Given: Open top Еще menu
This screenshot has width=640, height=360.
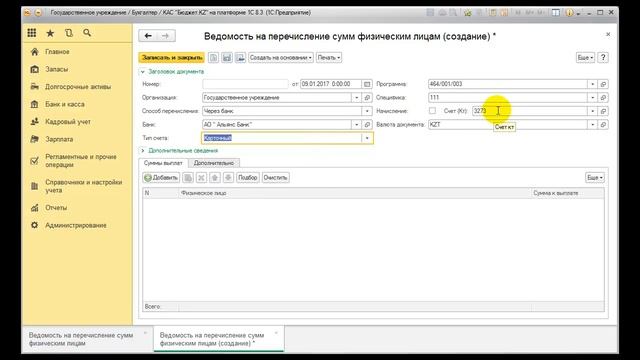Looking at the screenshot, I should click(x=585, y=58).
